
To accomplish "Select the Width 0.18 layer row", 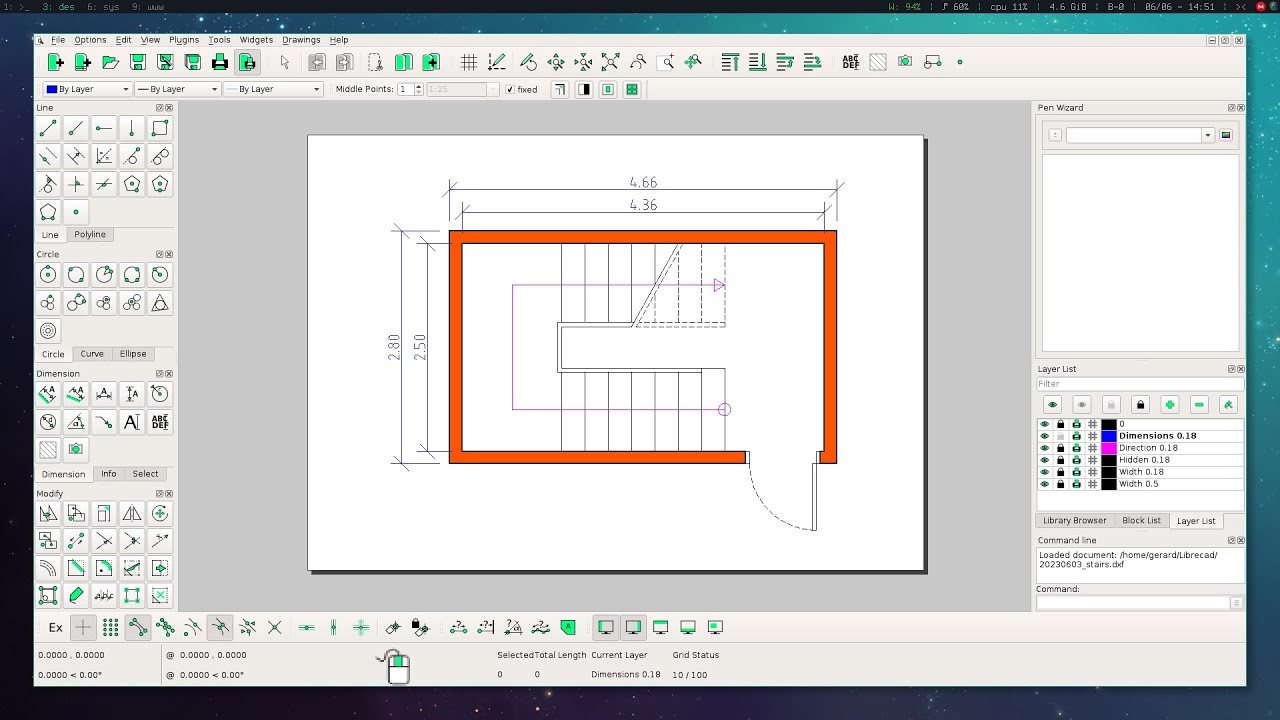I will 1140,472.
